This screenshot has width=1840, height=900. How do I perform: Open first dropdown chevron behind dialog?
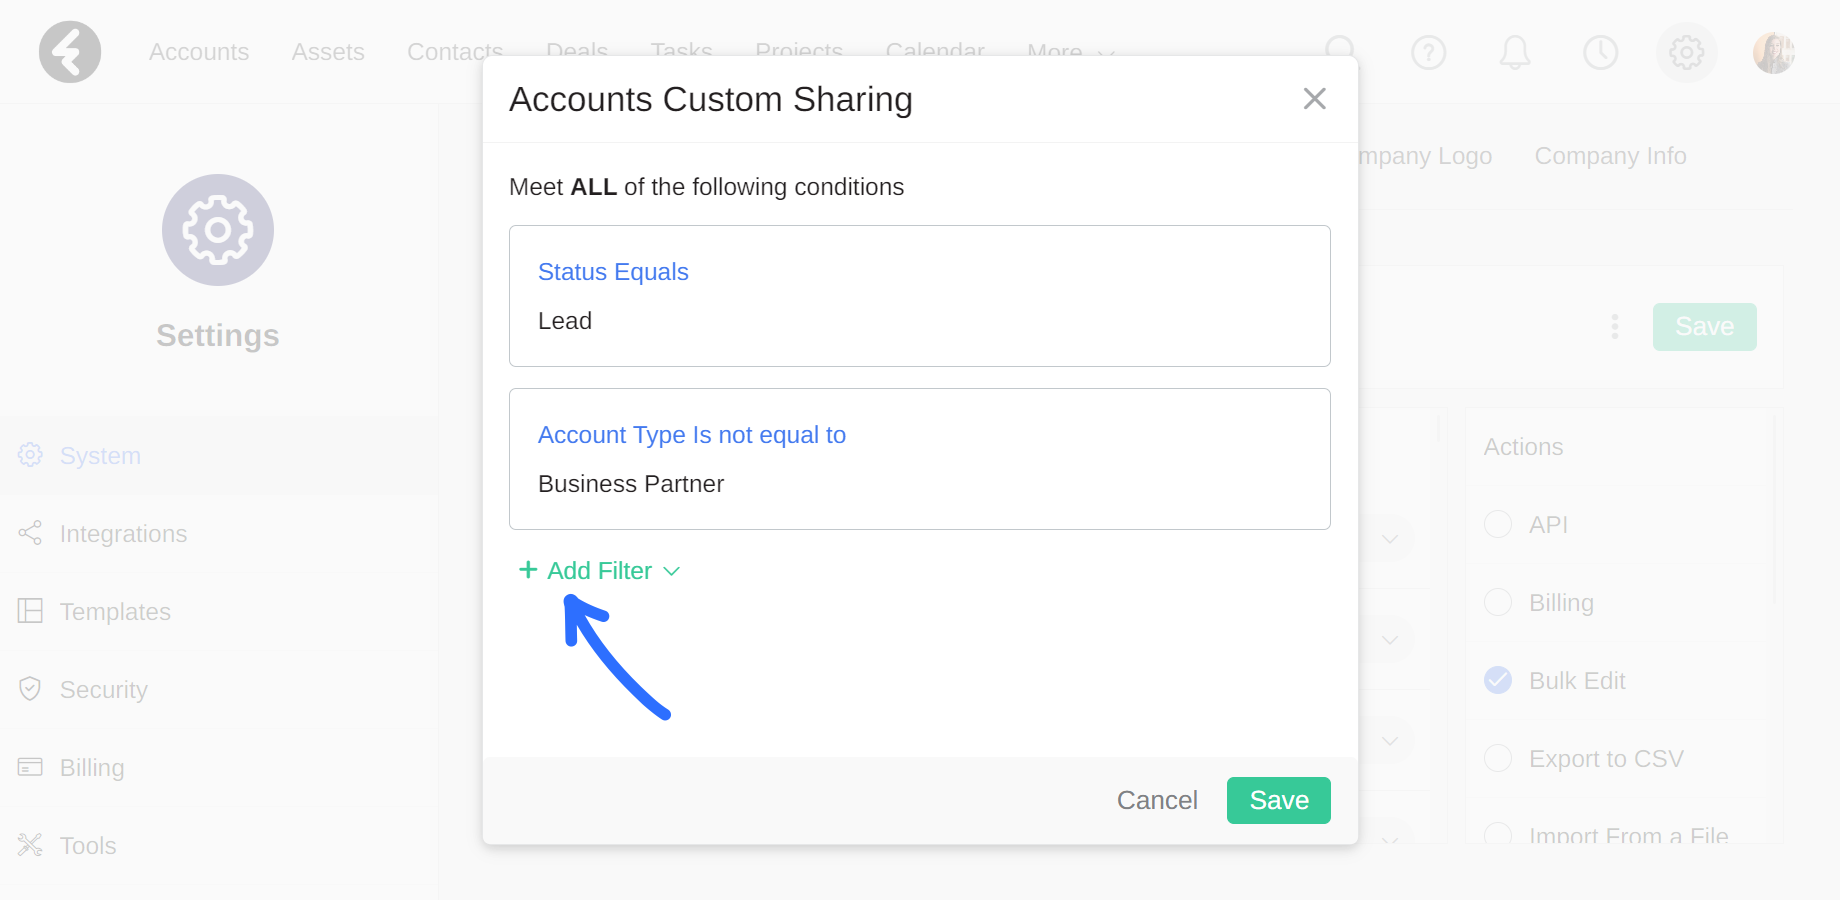point(1390,538)
